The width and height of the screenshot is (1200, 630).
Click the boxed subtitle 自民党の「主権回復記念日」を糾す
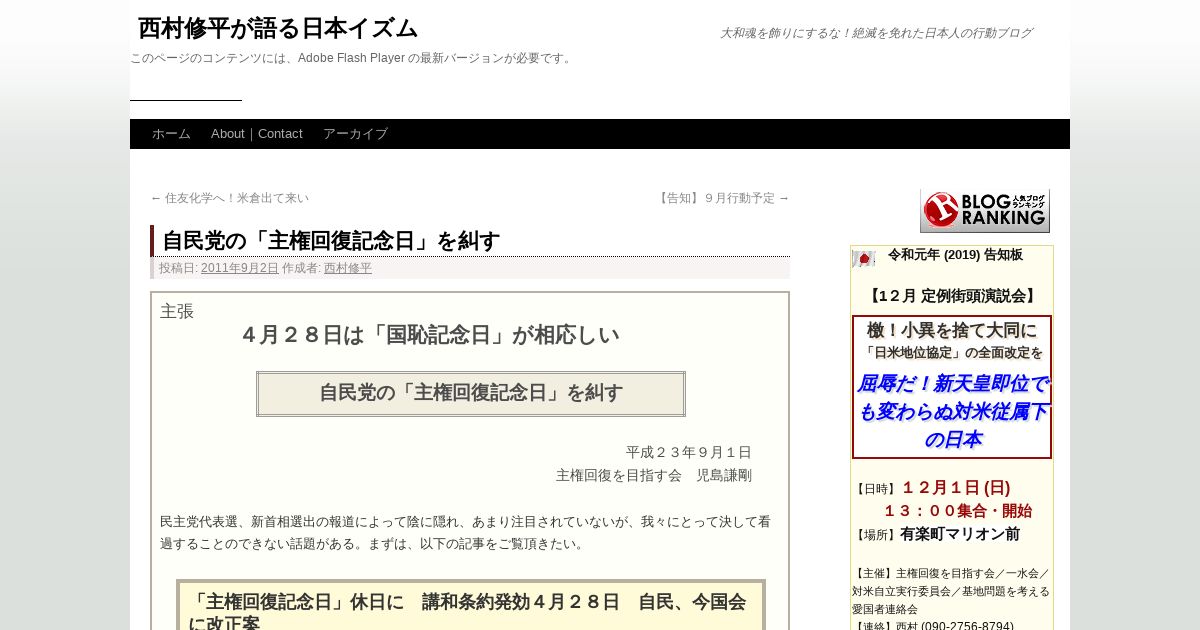click(471, 393)
